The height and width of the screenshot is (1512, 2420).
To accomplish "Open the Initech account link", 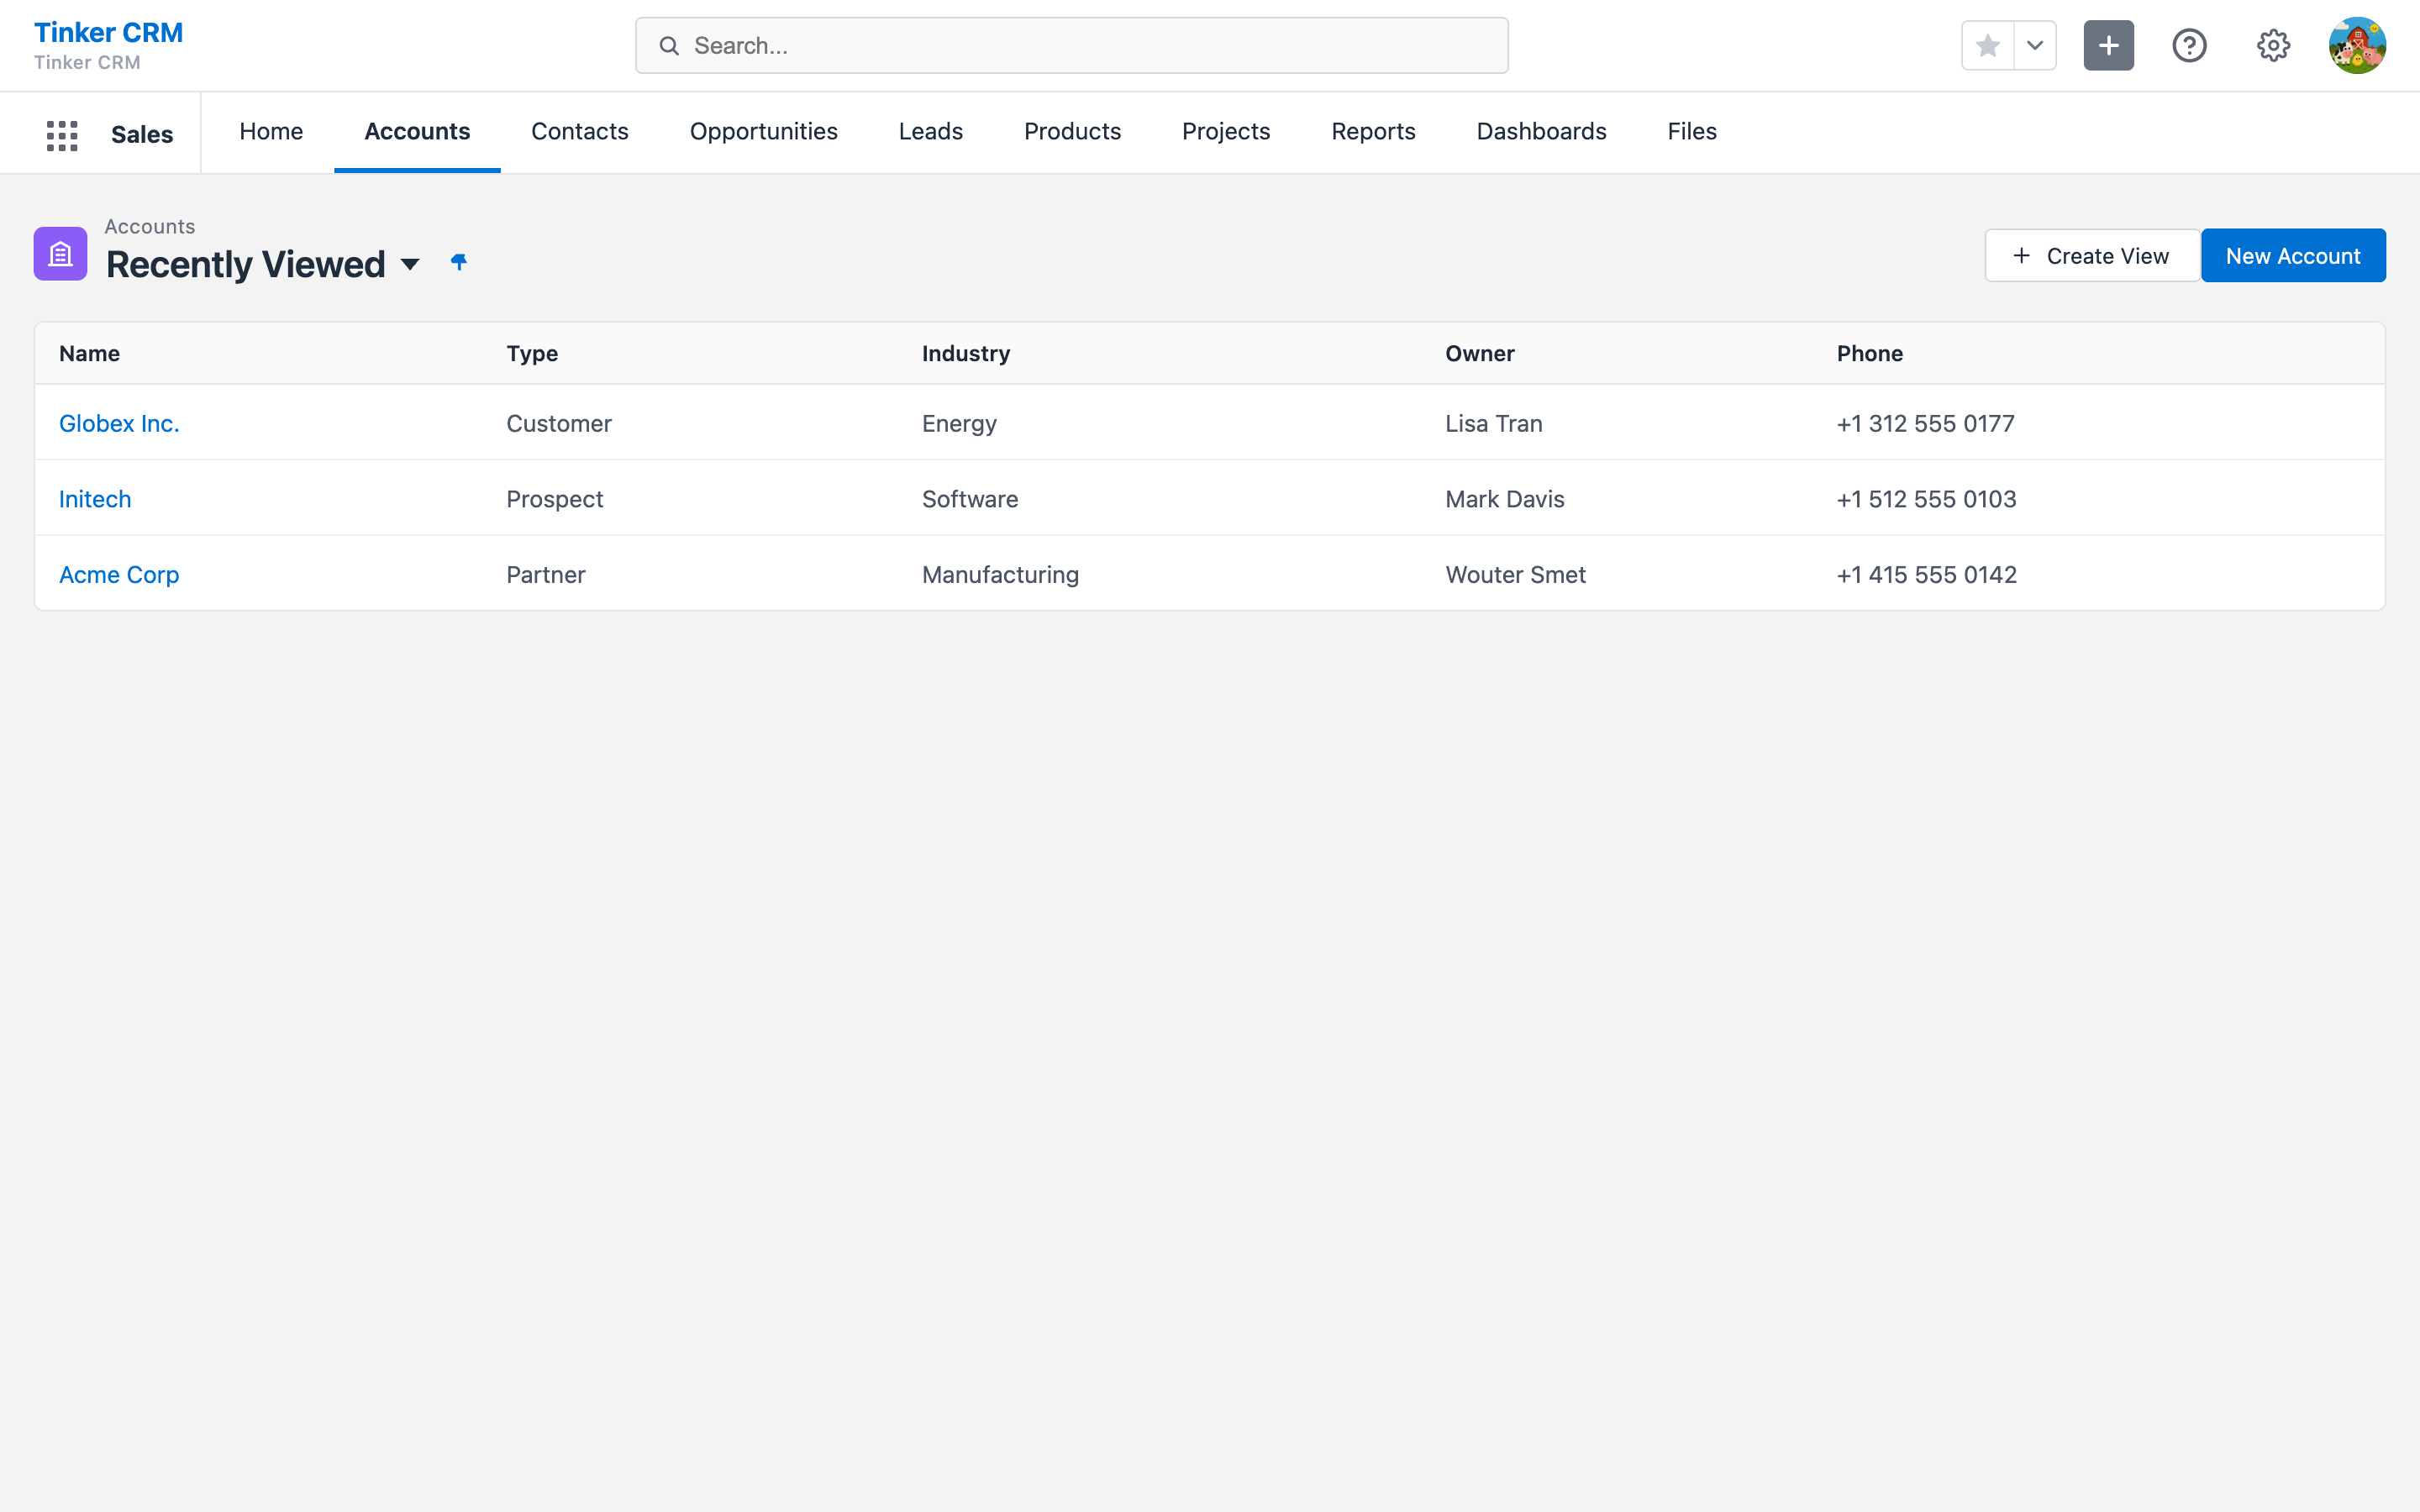I will (x=95, y=500).
